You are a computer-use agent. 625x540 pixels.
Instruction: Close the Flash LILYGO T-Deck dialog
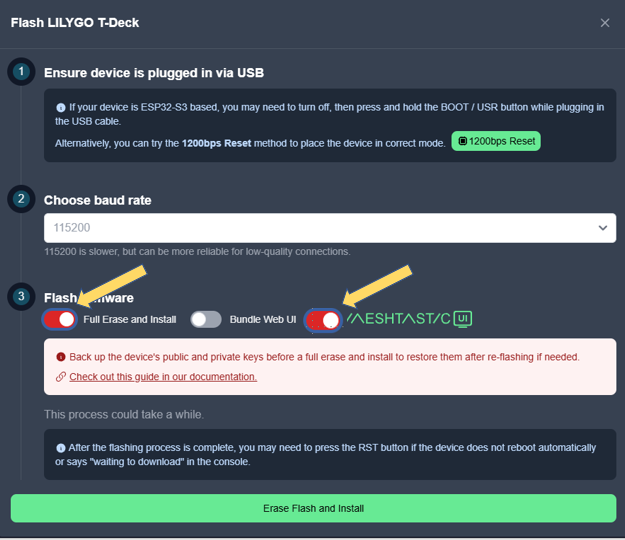[x=605, y=23]
